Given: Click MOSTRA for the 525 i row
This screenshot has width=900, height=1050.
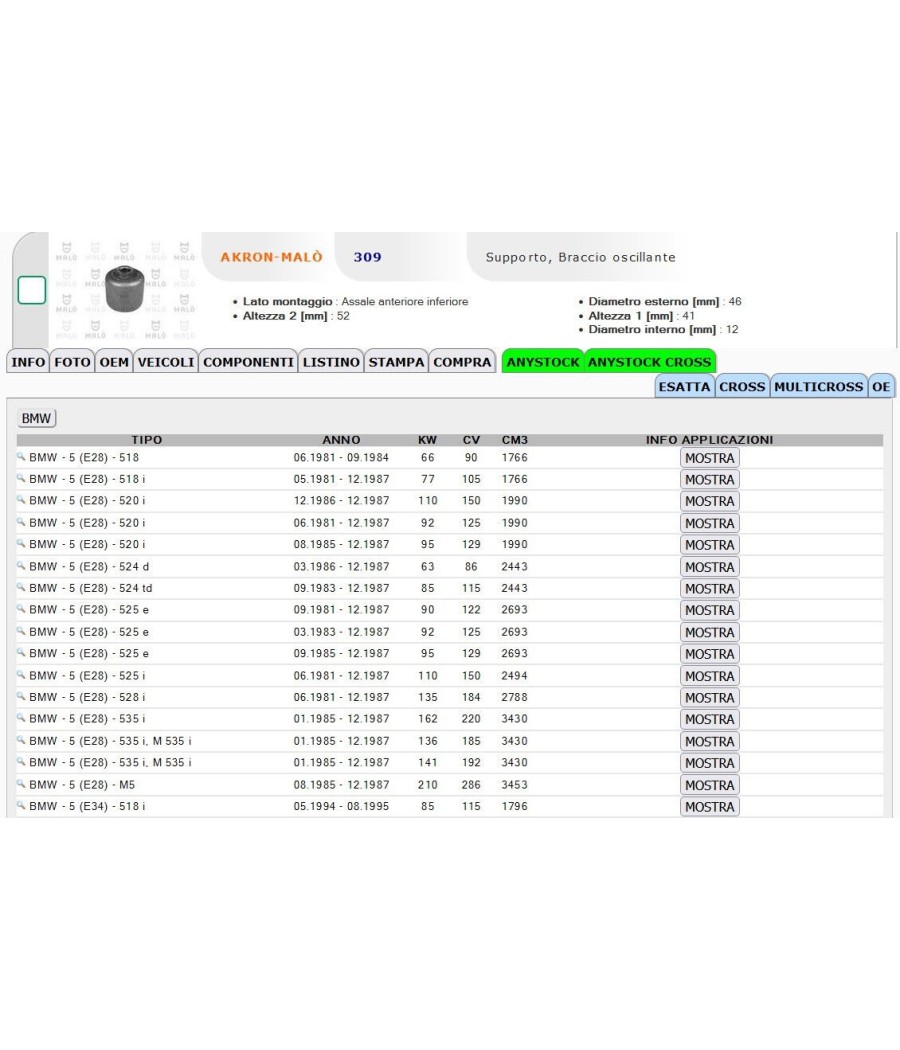Looking at the screenshot, I should click(x=710, y=676).
